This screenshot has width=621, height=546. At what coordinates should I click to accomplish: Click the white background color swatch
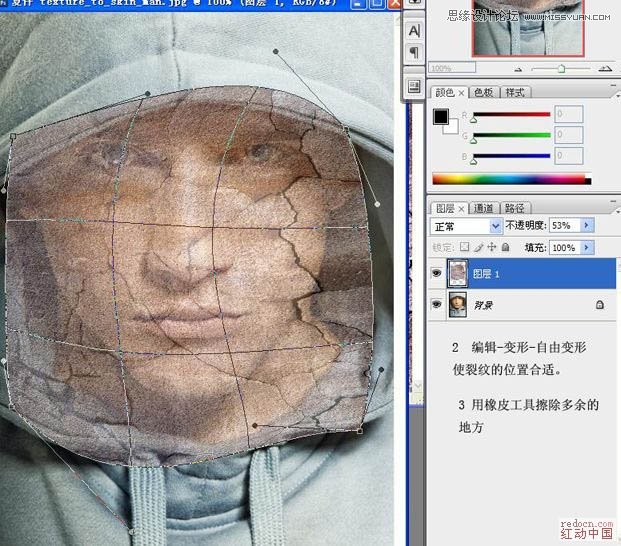coord(451,128)
